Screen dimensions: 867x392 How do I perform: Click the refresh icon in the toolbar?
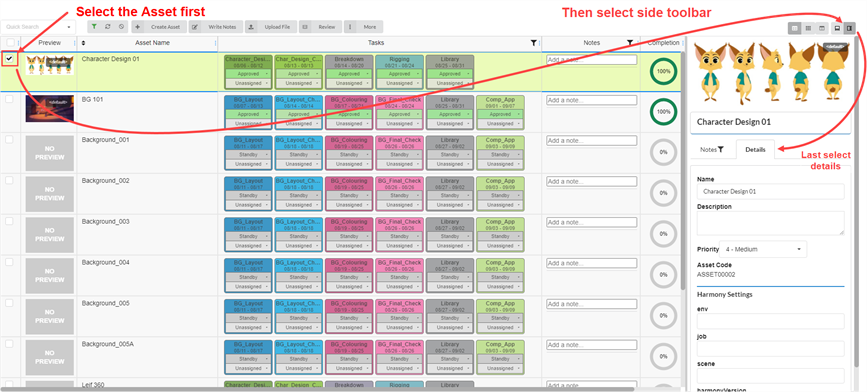[x=107, y=27]
